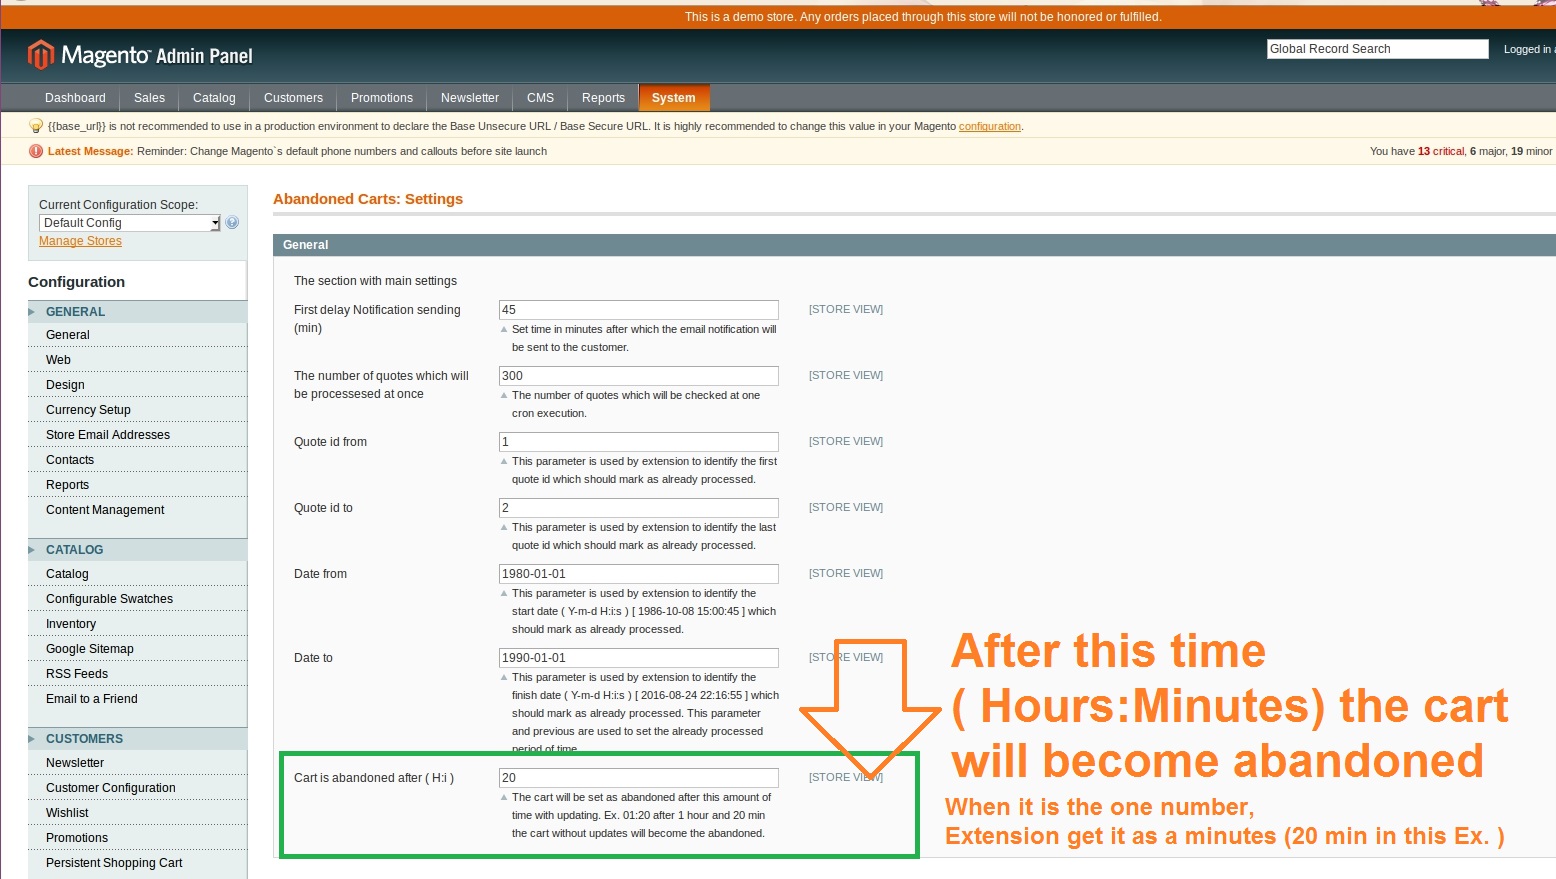
Task: Open Email to a Friend configuration
Action: (92, 699)
